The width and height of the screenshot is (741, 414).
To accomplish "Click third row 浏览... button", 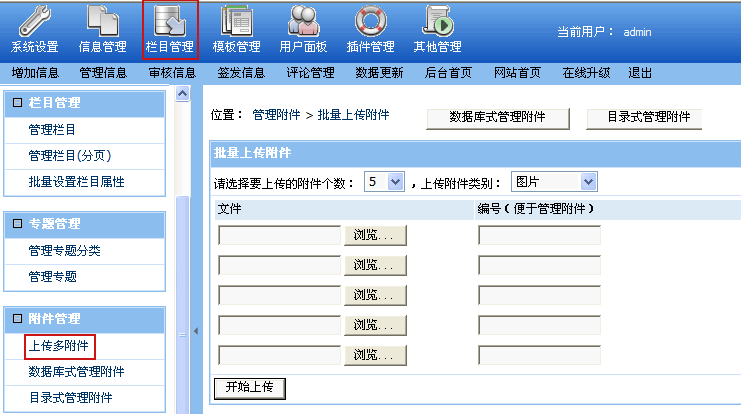I will (x=375, y=295).
